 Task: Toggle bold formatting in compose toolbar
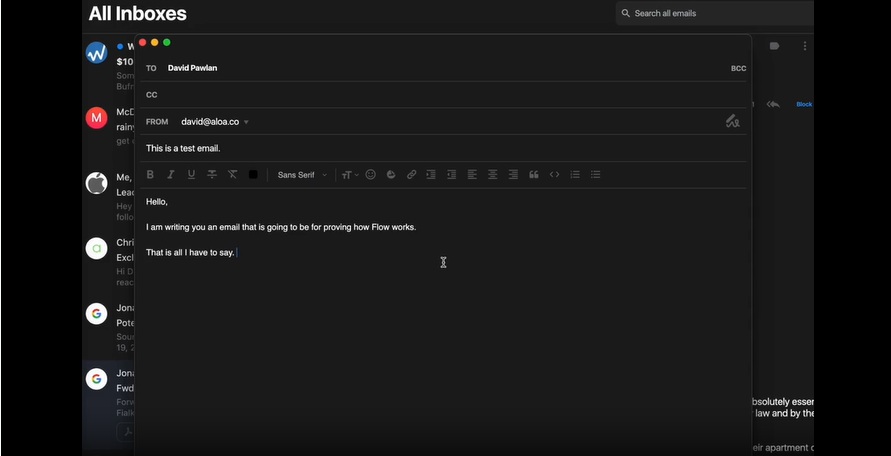coord(150,175)
